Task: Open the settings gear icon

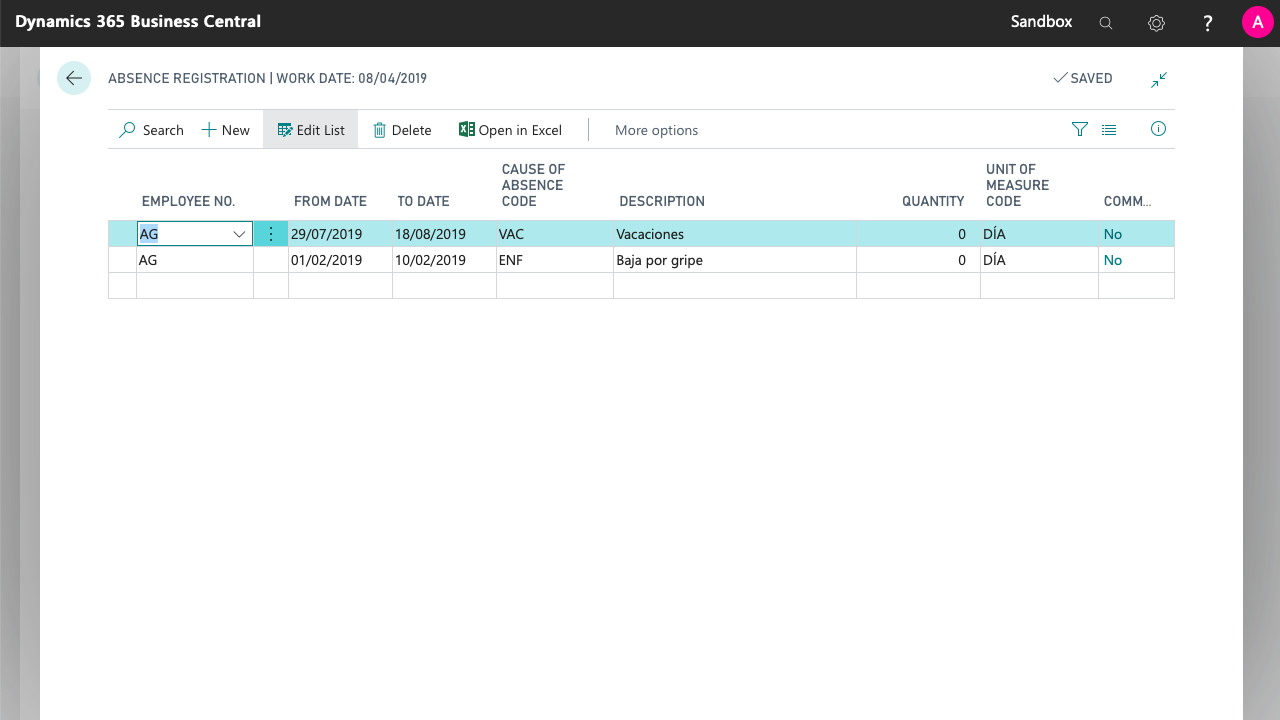Action: pyautogui.click(x=1156, y=23)
